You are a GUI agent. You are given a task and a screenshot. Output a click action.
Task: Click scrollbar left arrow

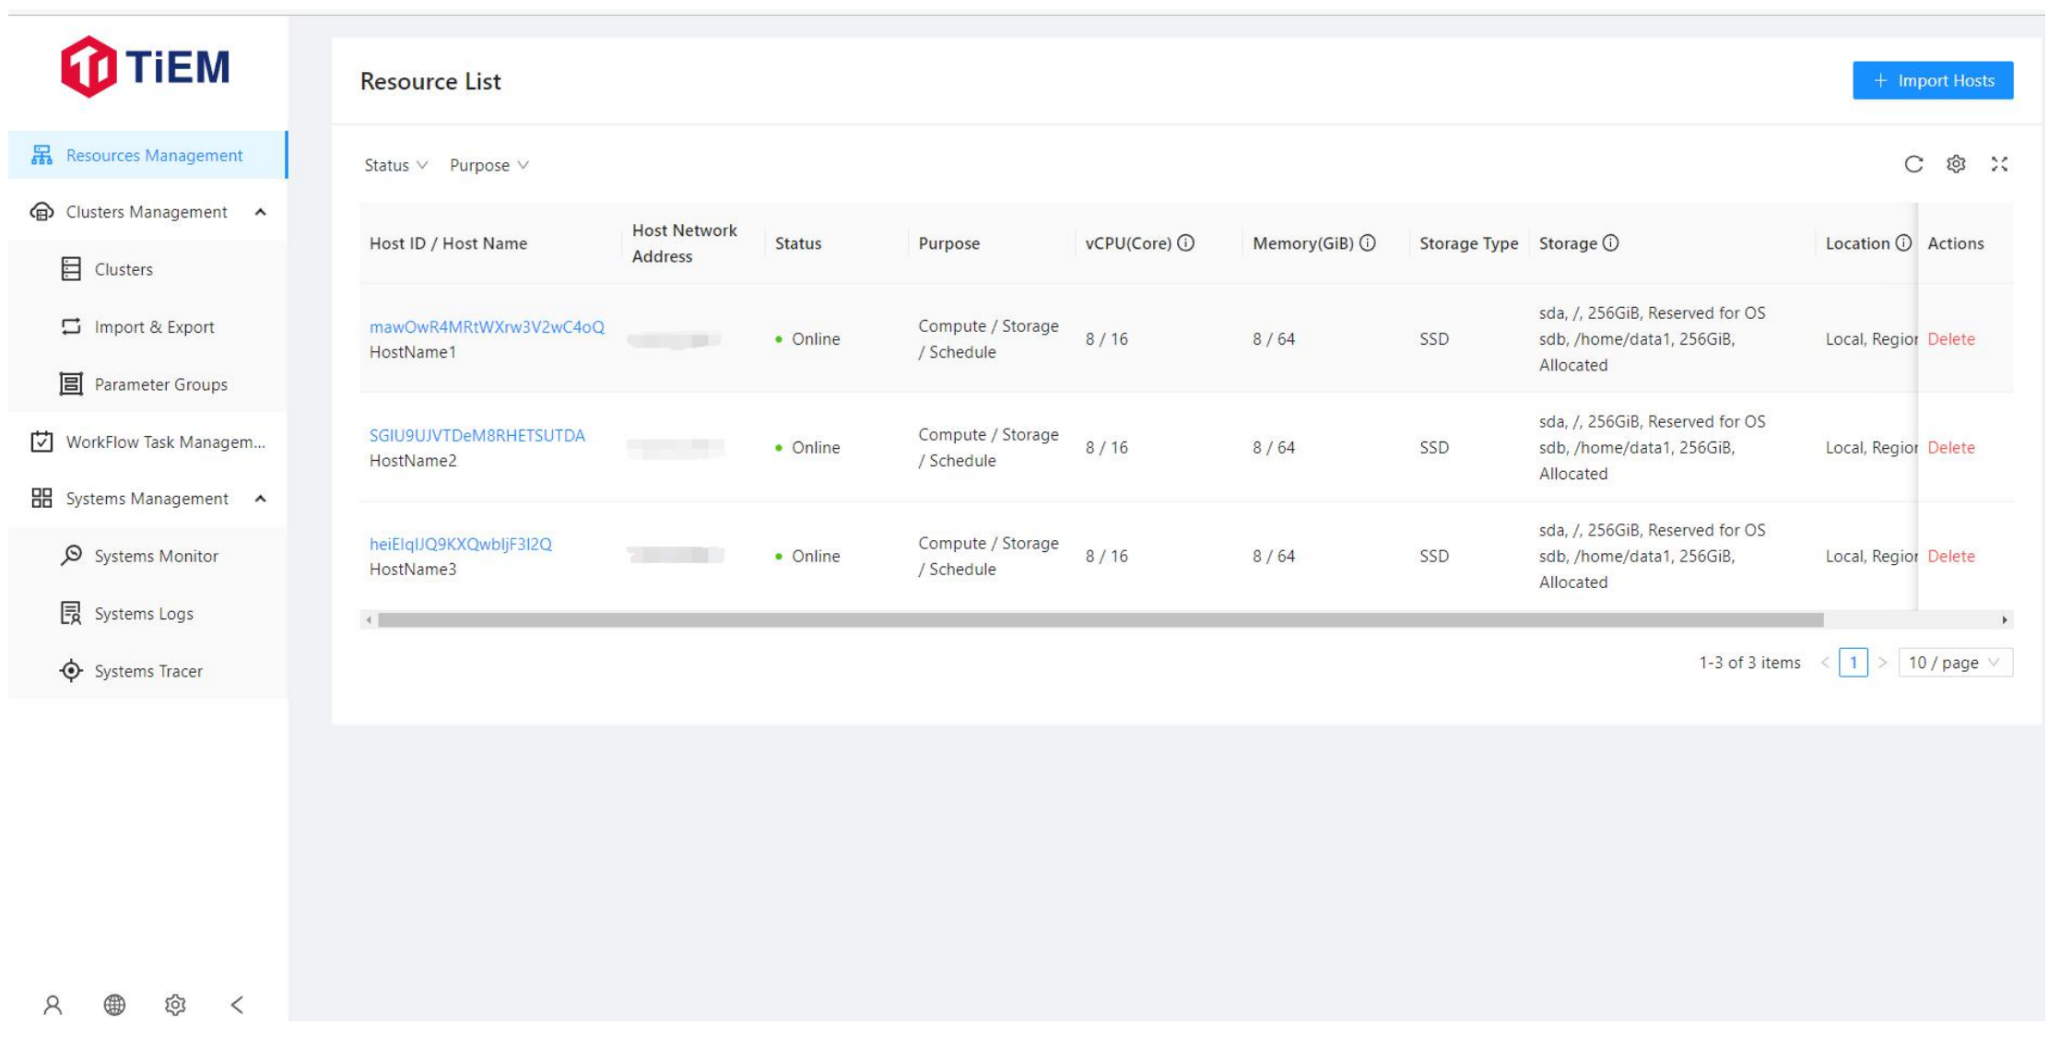pos(369,620)
